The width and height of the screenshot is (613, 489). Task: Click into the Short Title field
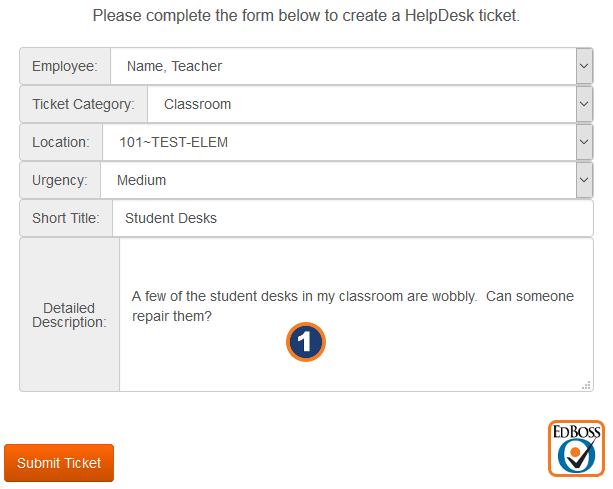click(352, 218)
